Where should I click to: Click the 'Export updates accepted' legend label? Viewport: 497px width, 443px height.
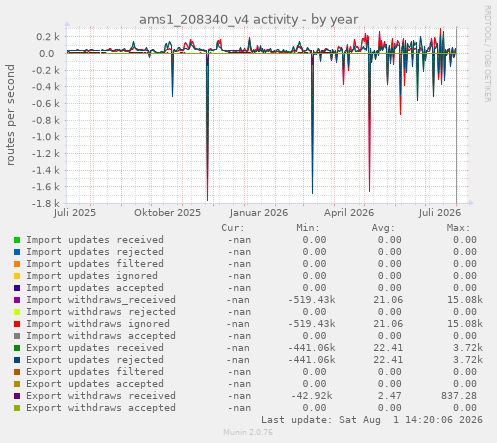95,384
